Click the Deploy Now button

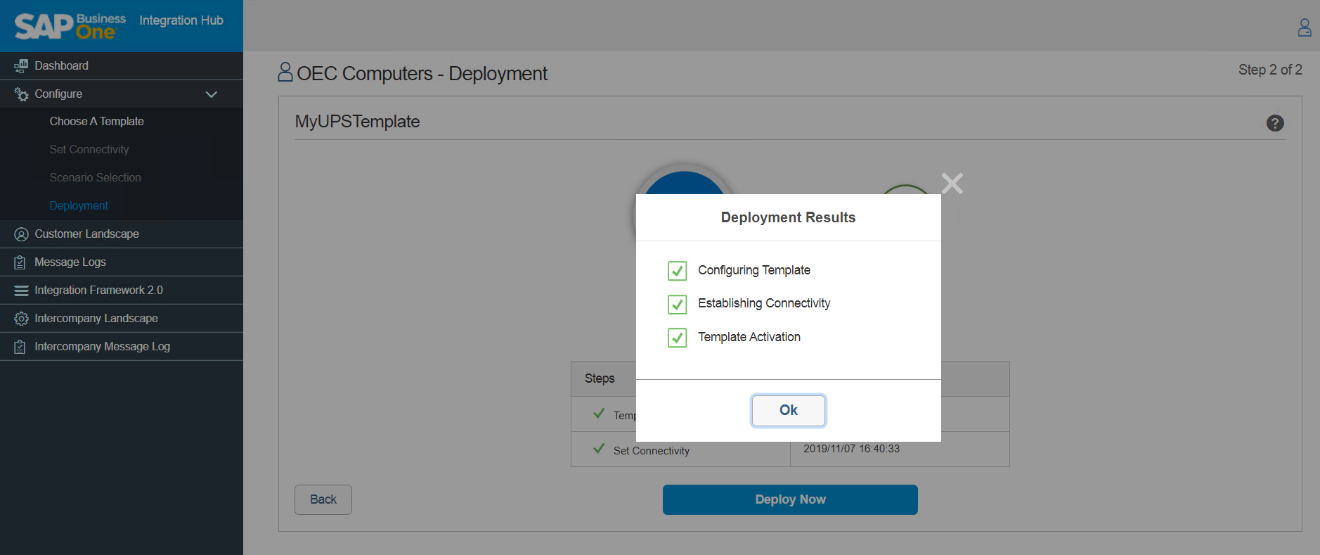point(790,499)
